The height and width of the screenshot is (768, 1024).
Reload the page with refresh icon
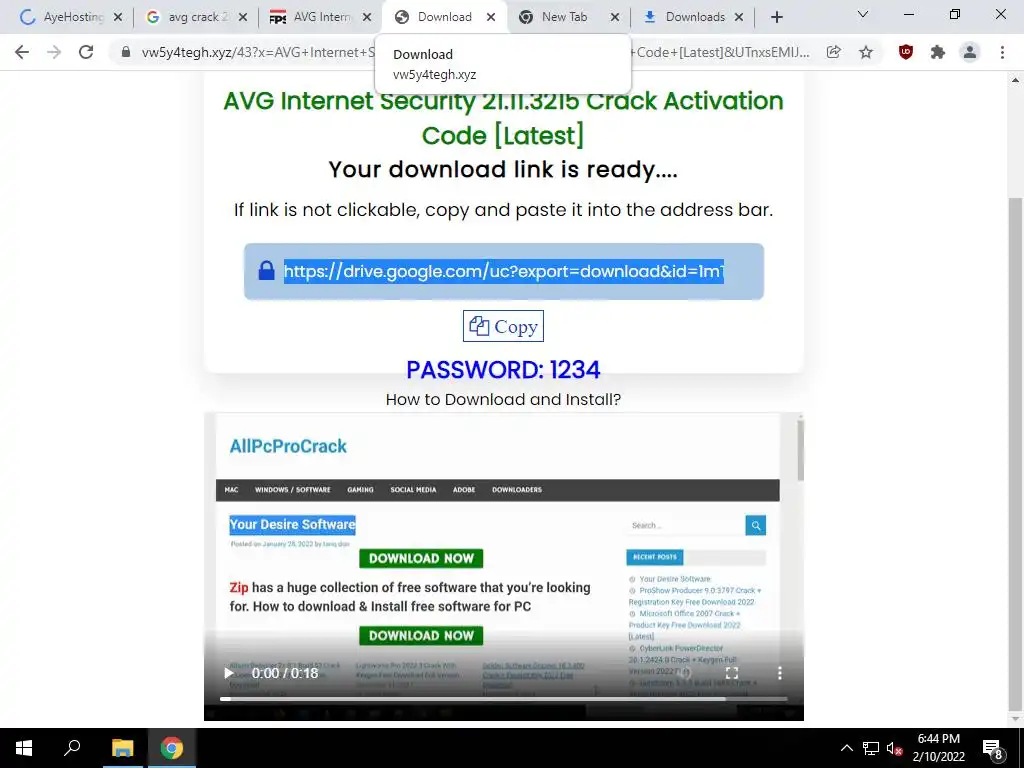[x=86, y=52]
